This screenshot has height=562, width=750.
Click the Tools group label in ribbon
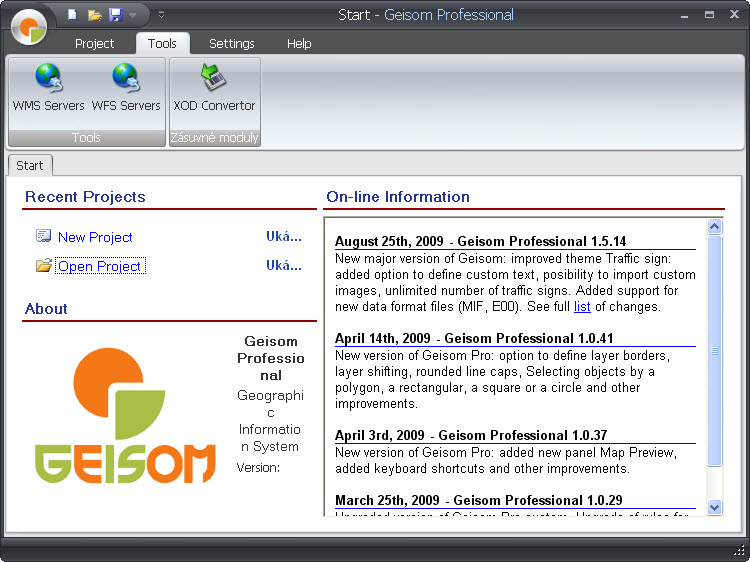(x=86, y=138)
